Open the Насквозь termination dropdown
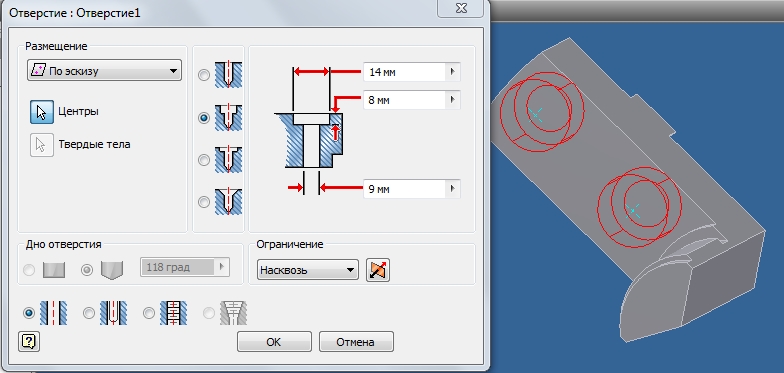The height and width of the screenshot is (373, 784). click(x=308, y=270)
